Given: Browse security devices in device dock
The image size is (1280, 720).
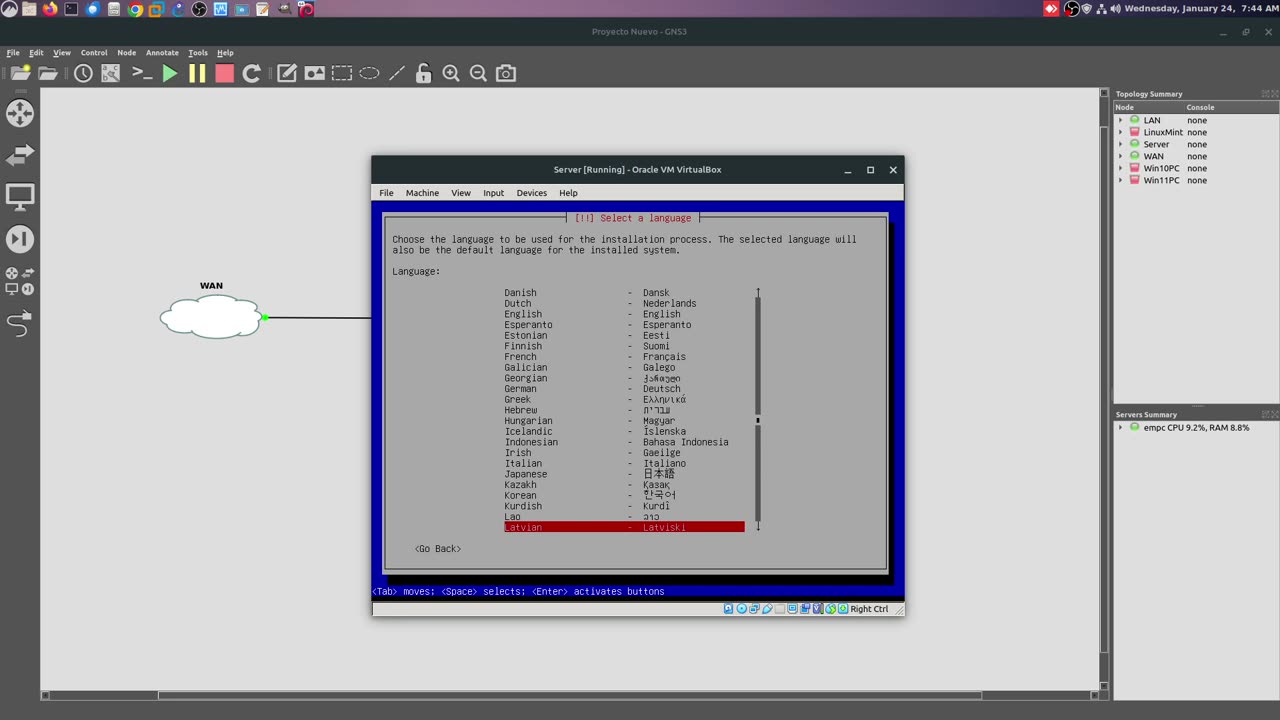Looking at the screenshot, I should coord(20,239).
